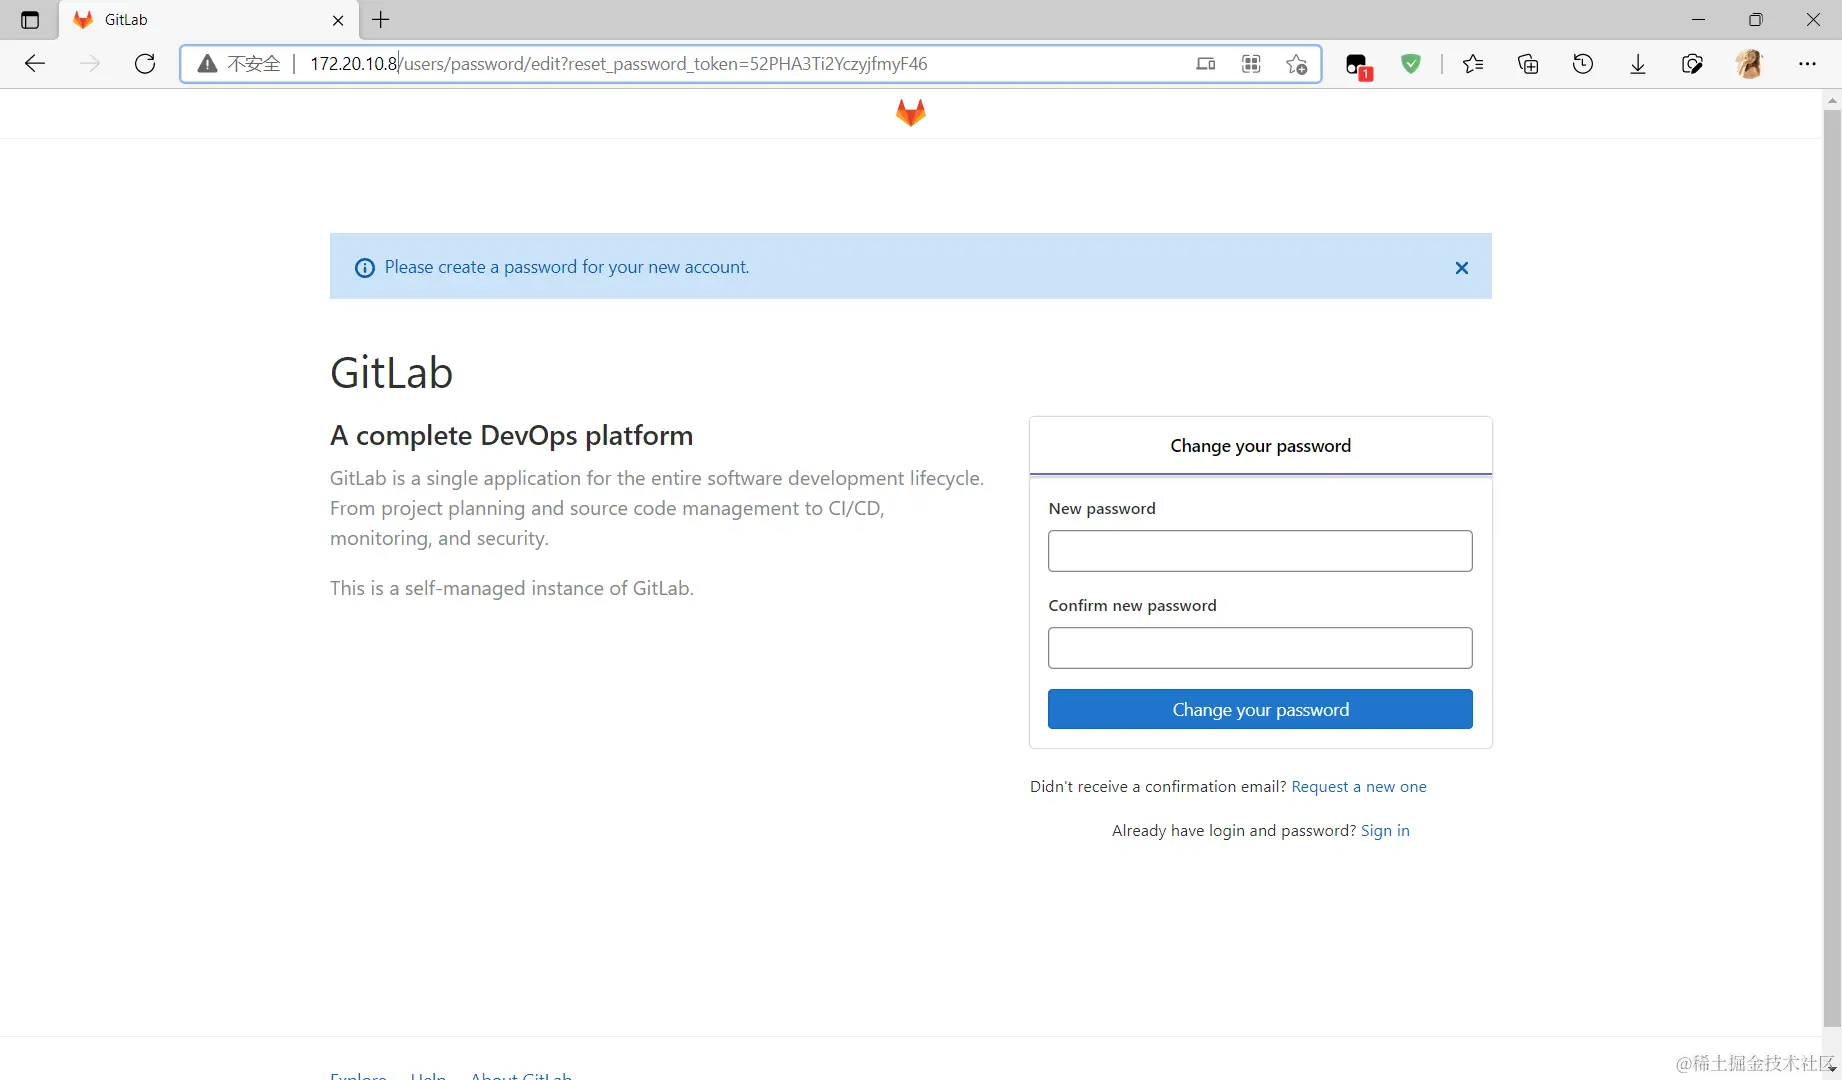Open the extension with red badge
1842x1080 pixels.
click(1358, 66)
